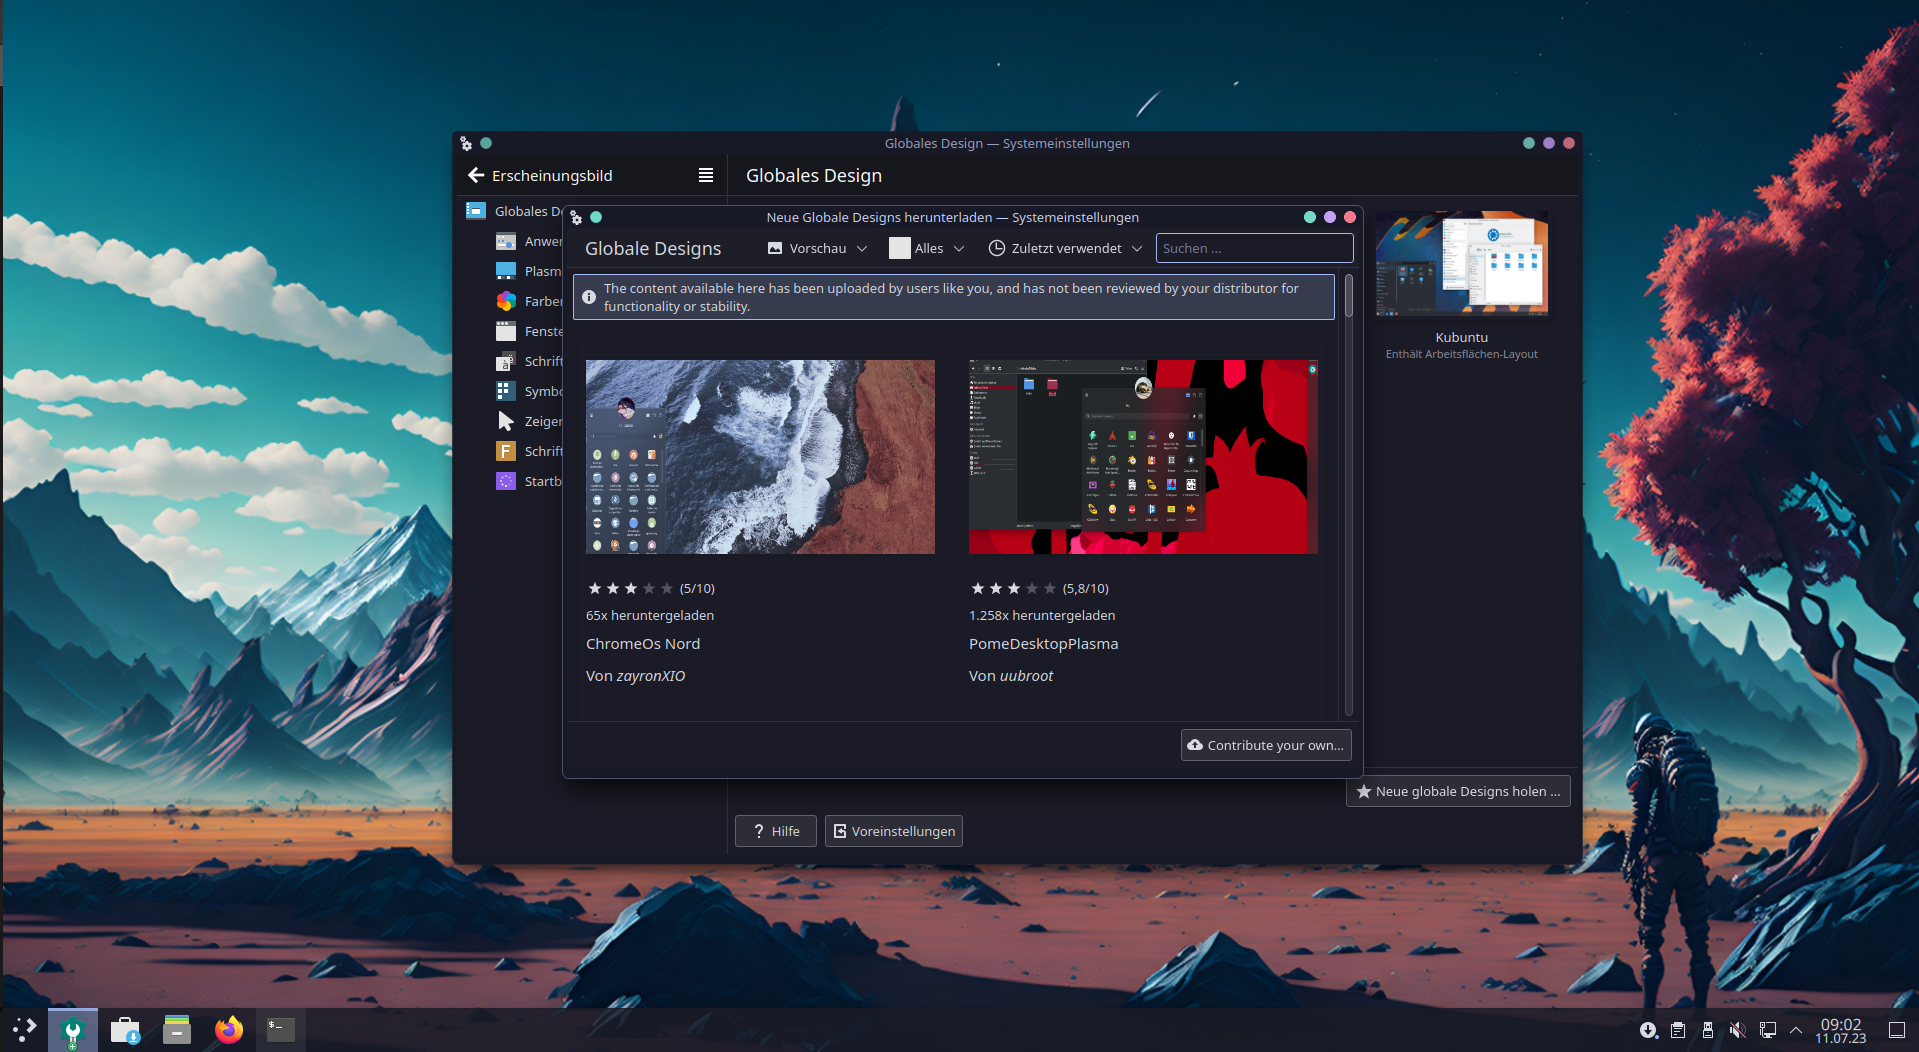The height and width of the screenshot is (1052, 1919).
Task: Open the clipboard tray icon
Action: pos(1678,1030)
